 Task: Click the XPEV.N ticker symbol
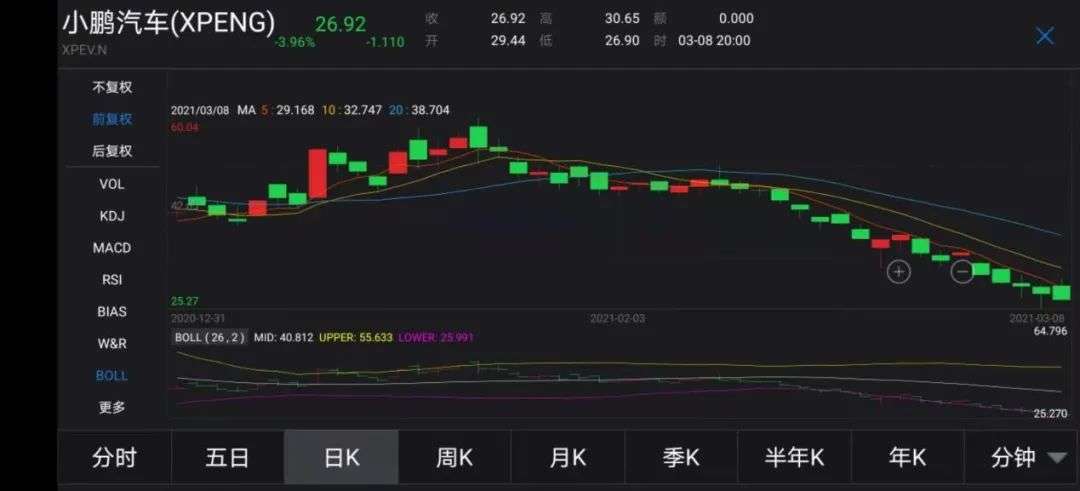pos(85,50)
